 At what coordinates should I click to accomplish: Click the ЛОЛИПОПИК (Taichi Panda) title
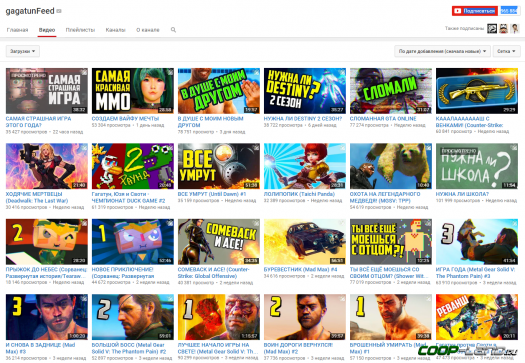tap(299, 194)
